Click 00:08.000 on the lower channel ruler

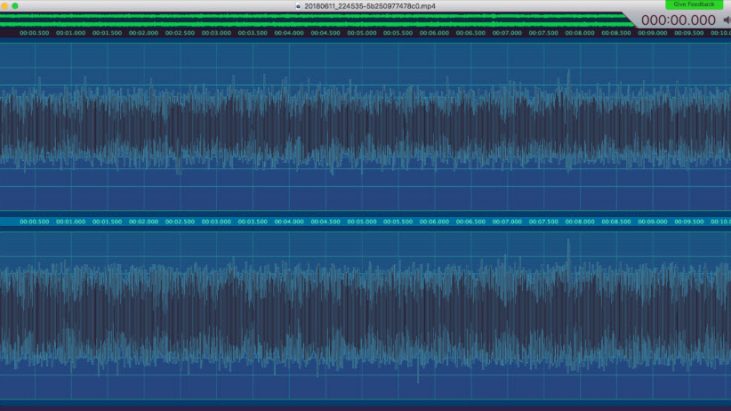tap(580, 222)
